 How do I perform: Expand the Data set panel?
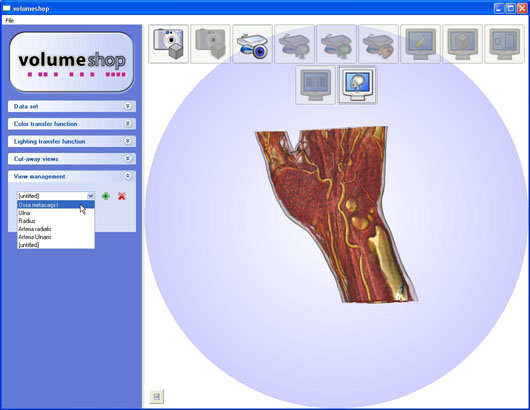click(127, 106)
